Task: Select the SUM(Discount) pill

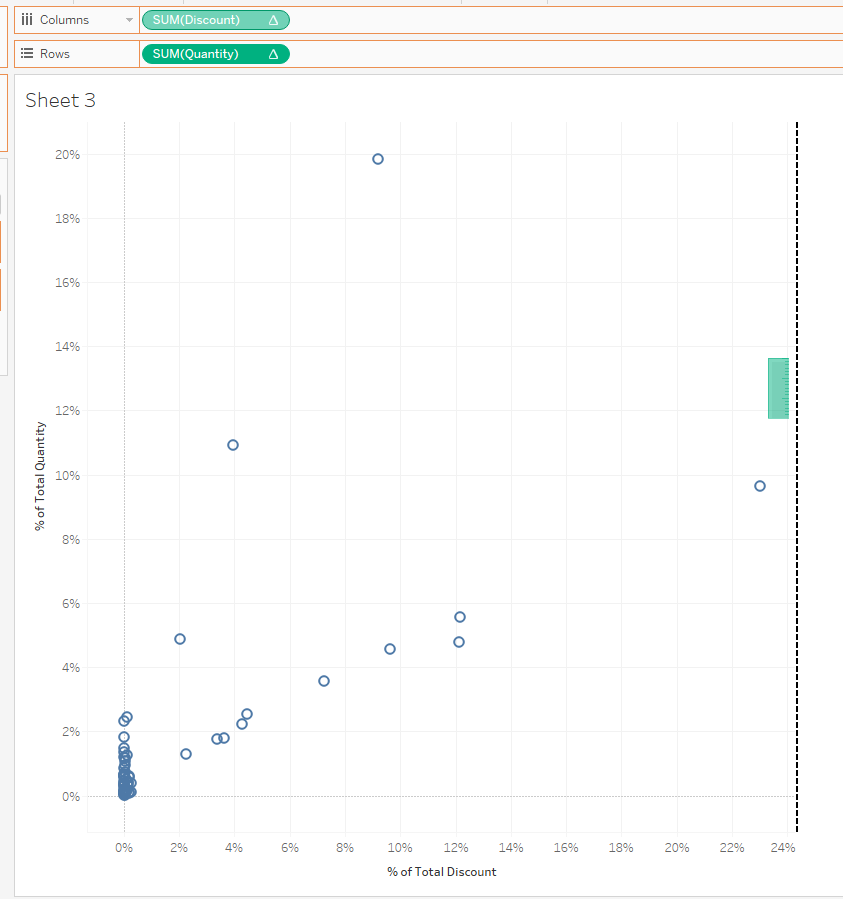Action: (195, 19)
